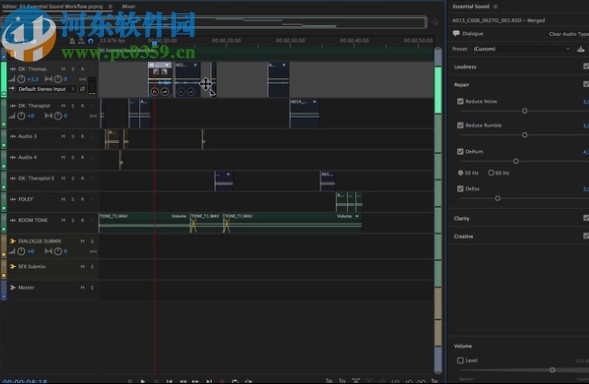Select the A014 clip on DX: Therapist
589x384 pixels.
(305, 113)
